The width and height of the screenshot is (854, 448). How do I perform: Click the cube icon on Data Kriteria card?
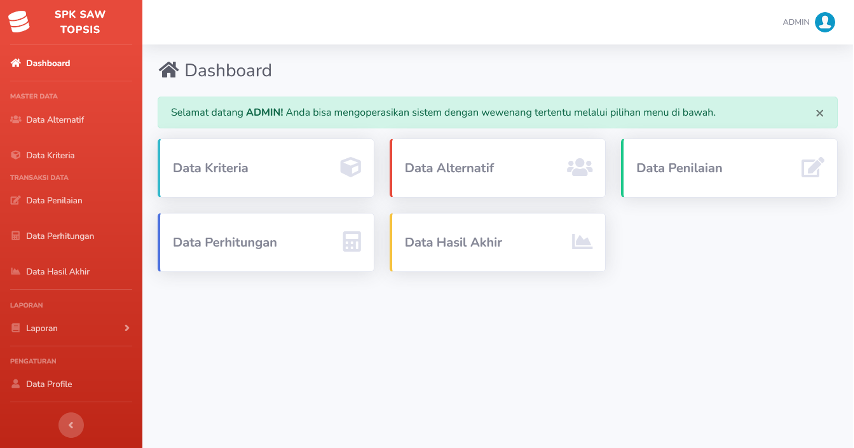click(x=351, y=167)
